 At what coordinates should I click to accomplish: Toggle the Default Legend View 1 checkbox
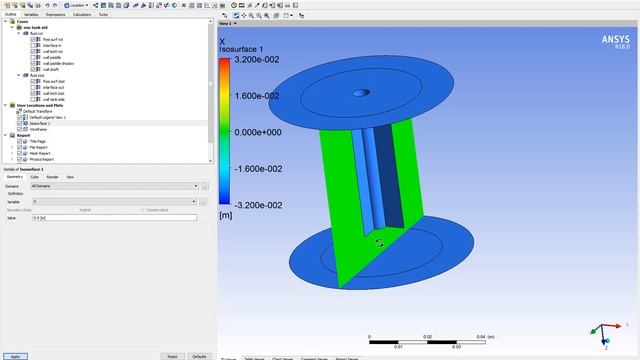pyautogui.click(x=19, y=117)
